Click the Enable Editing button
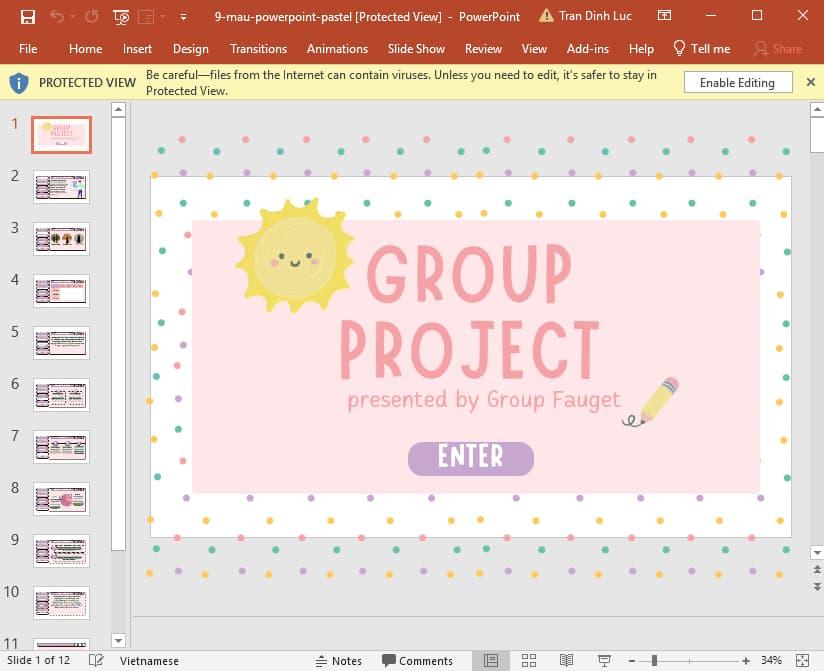The height and width of the screenshot is (671, 824). (737, 83)
